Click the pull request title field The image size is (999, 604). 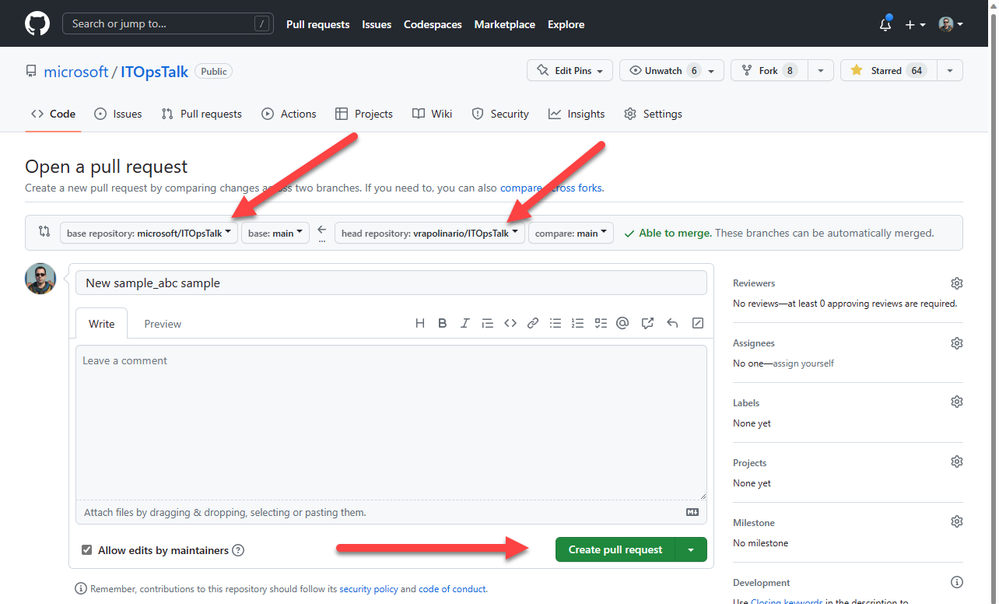pyautogui.click(x=391, y=283)
